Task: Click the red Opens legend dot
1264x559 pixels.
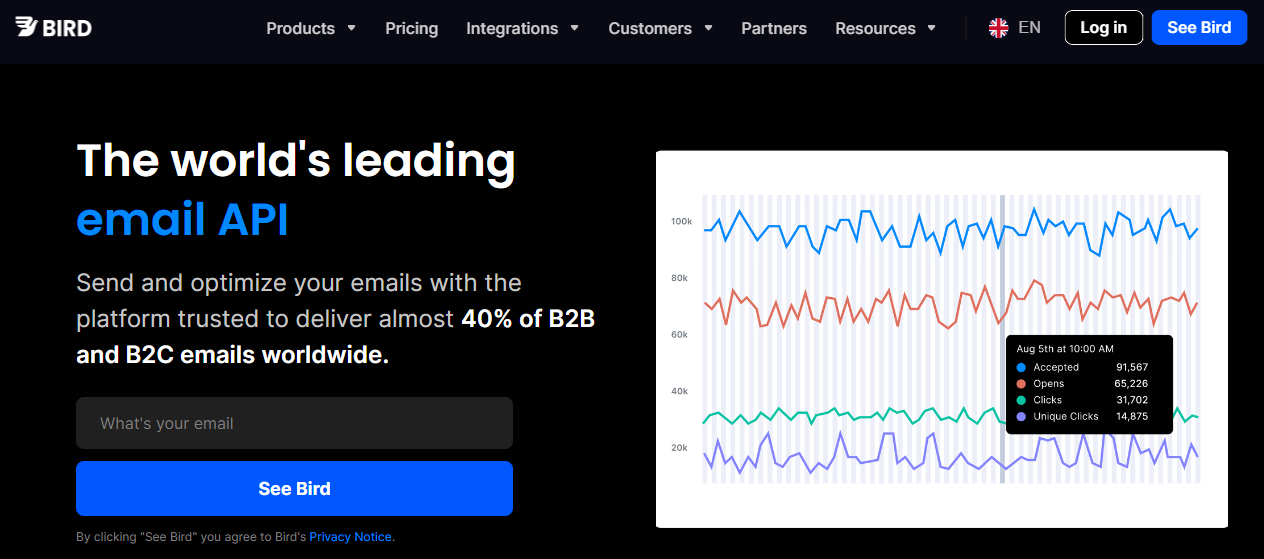Action: [1021, 384]
